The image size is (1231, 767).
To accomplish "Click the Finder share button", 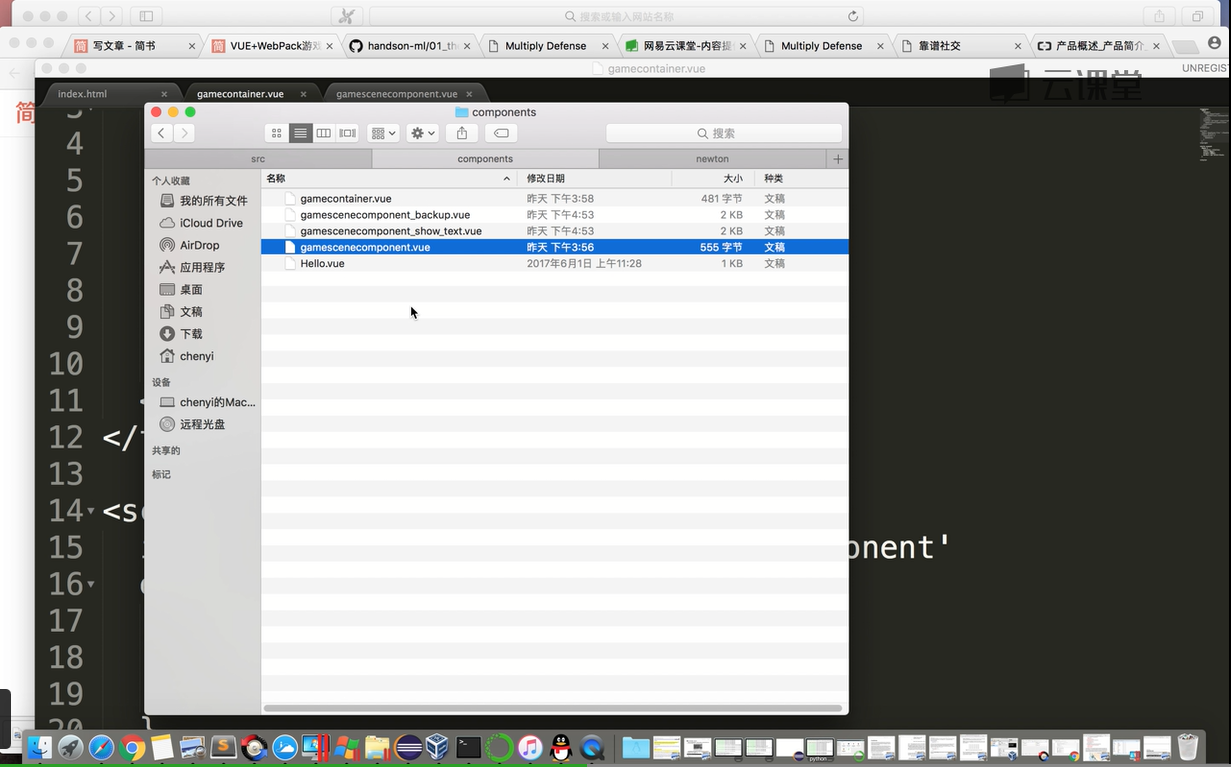I will (x=462, y=133).
